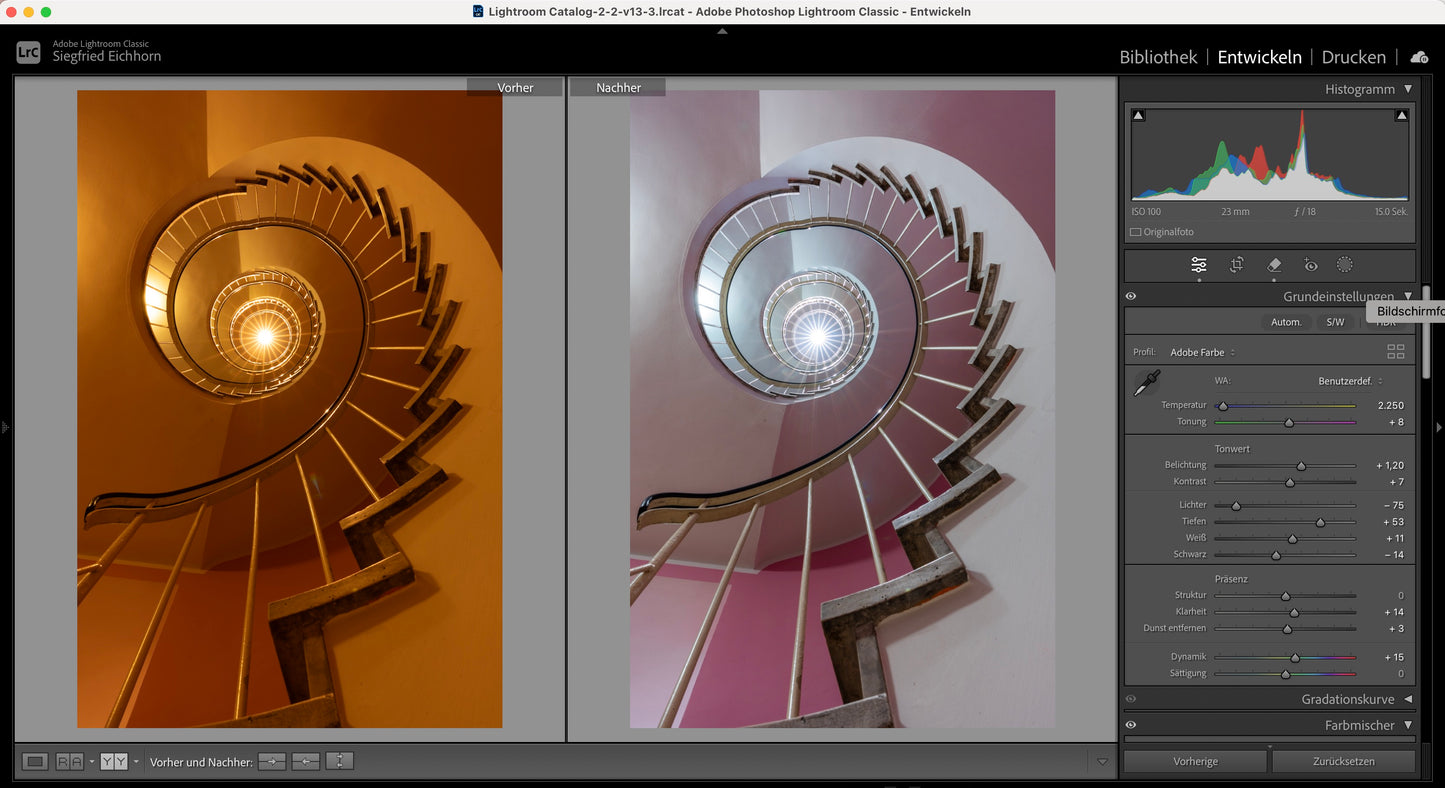Open the Red-eye correction tool
1445x788 pixels.
coord(1311,265)
